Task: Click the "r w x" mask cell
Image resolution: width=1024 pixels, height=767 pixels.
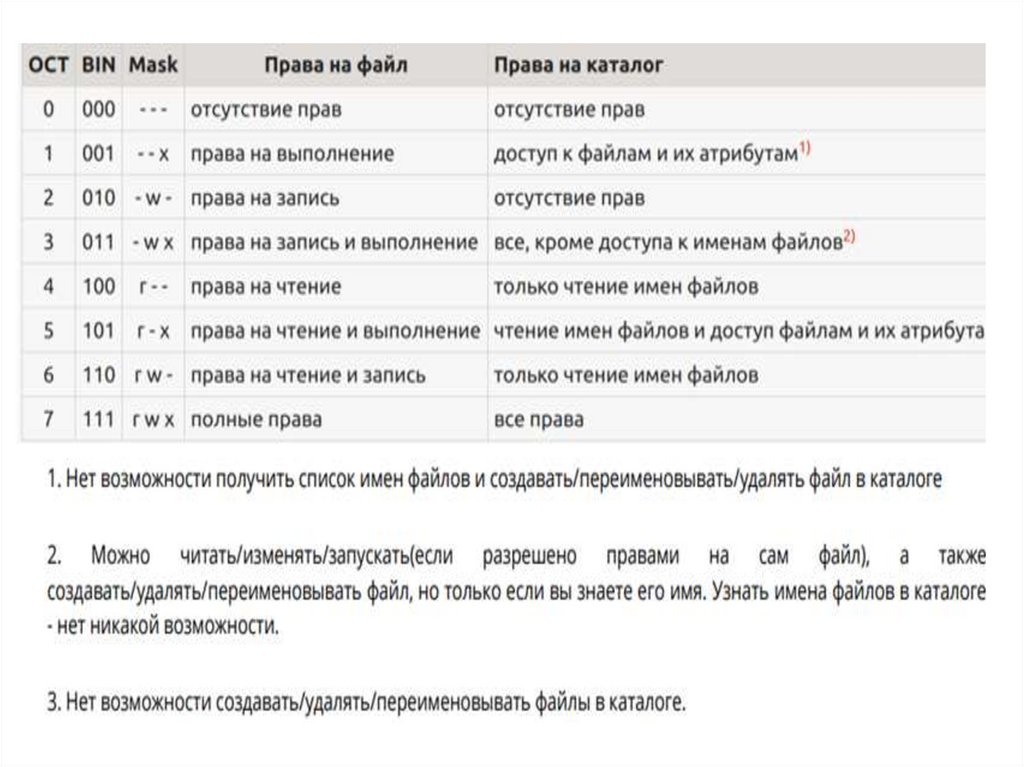Action: pos(153,418)
